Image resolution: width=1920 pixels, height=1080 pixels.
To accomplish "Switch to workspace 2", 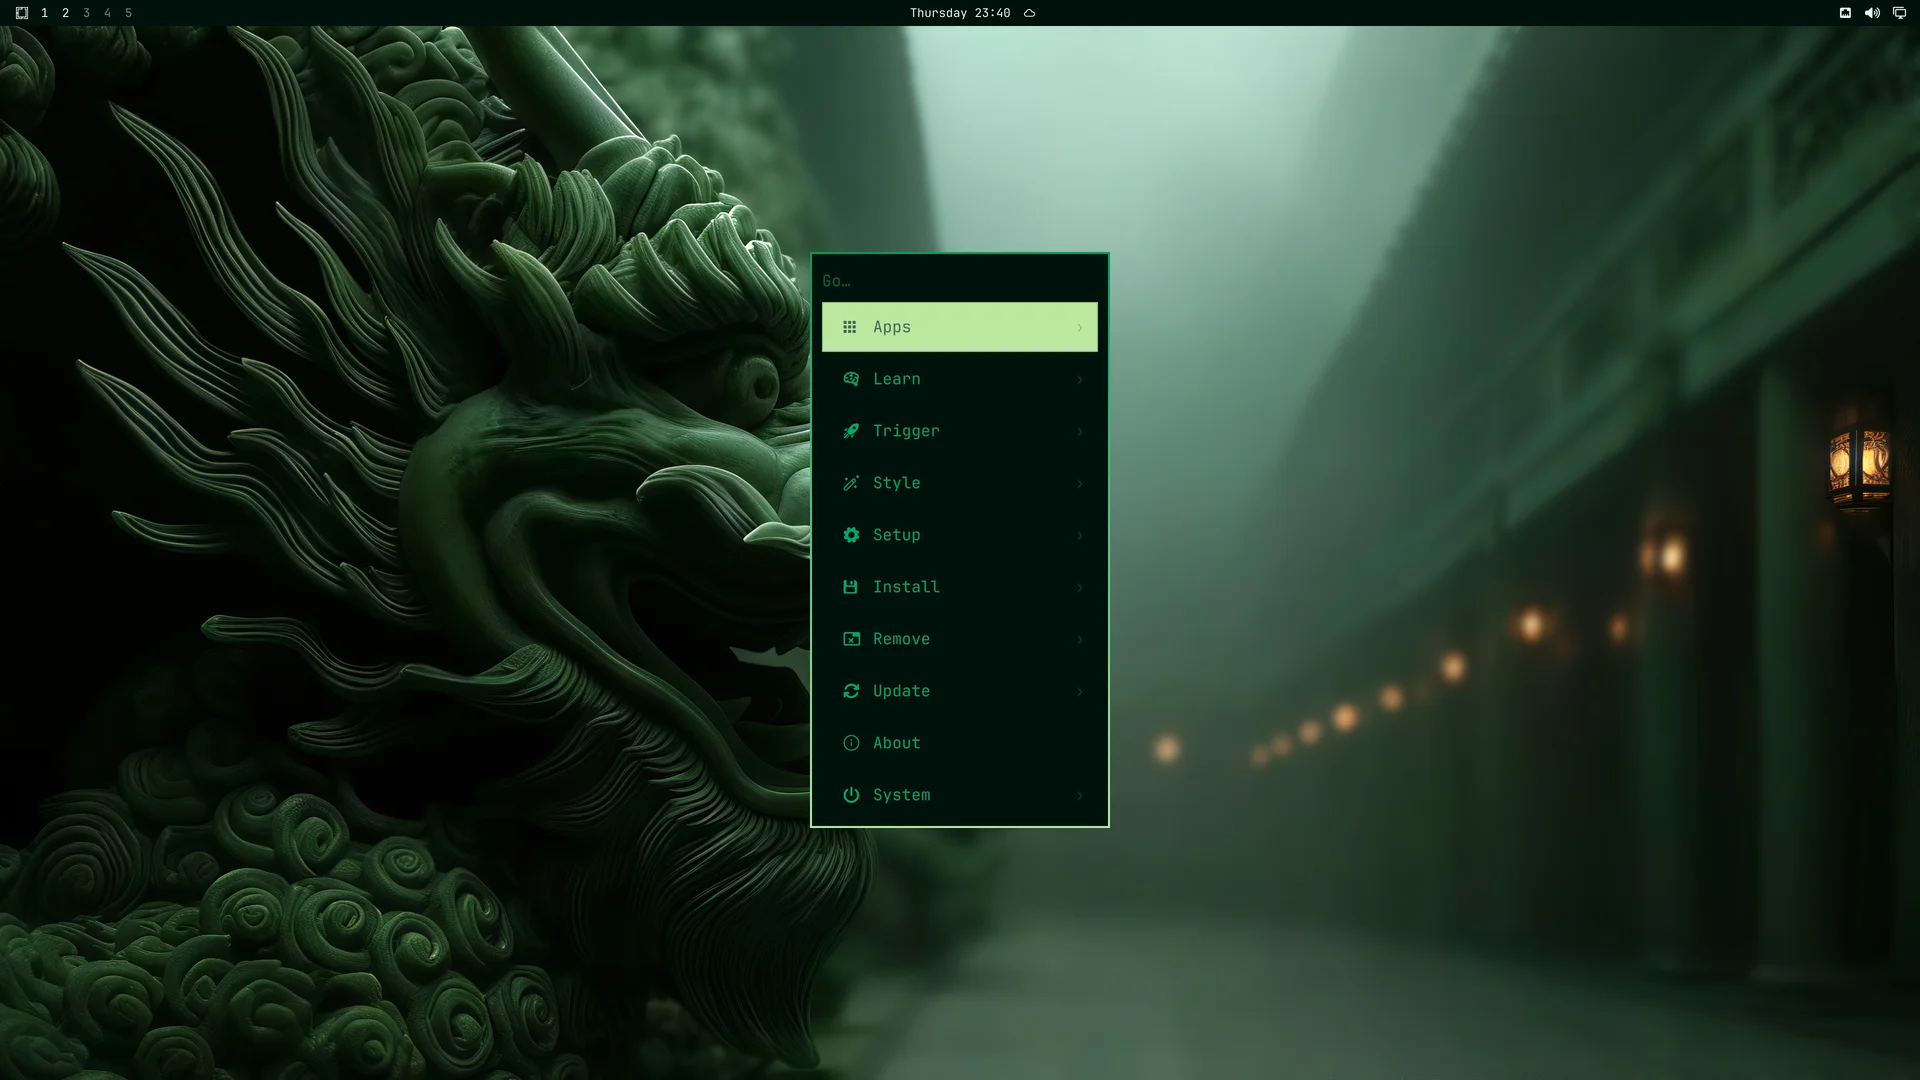I will tap(65, 13).
